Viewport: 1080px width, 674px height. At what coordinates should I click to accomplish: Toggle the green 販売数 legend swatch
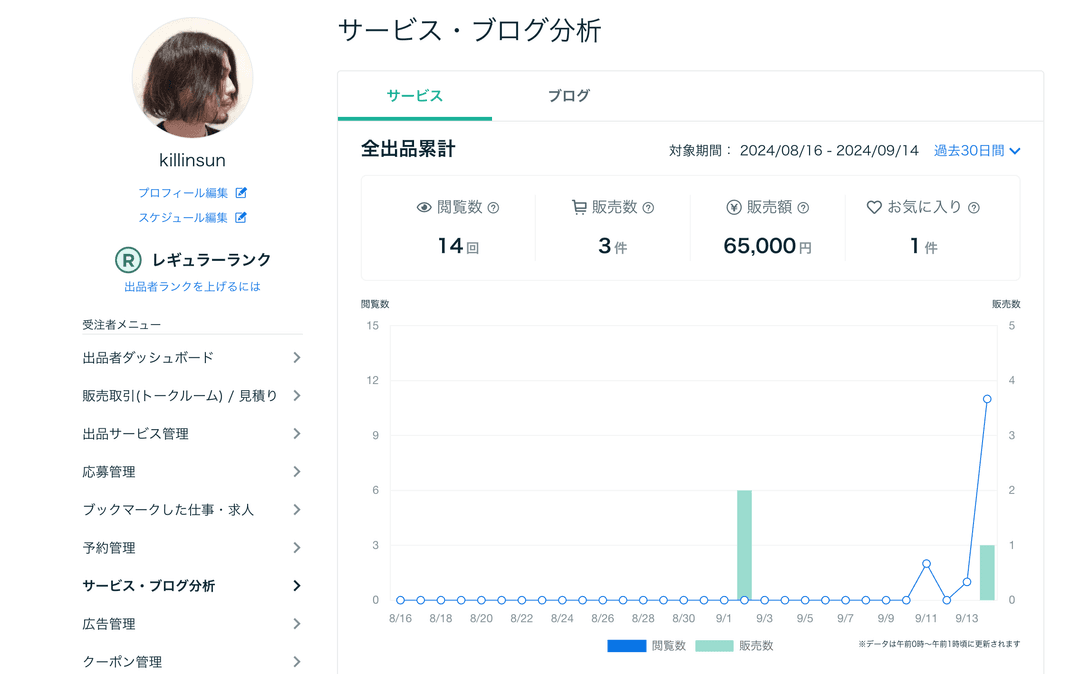pyautogui.click(x=714, y=646)
